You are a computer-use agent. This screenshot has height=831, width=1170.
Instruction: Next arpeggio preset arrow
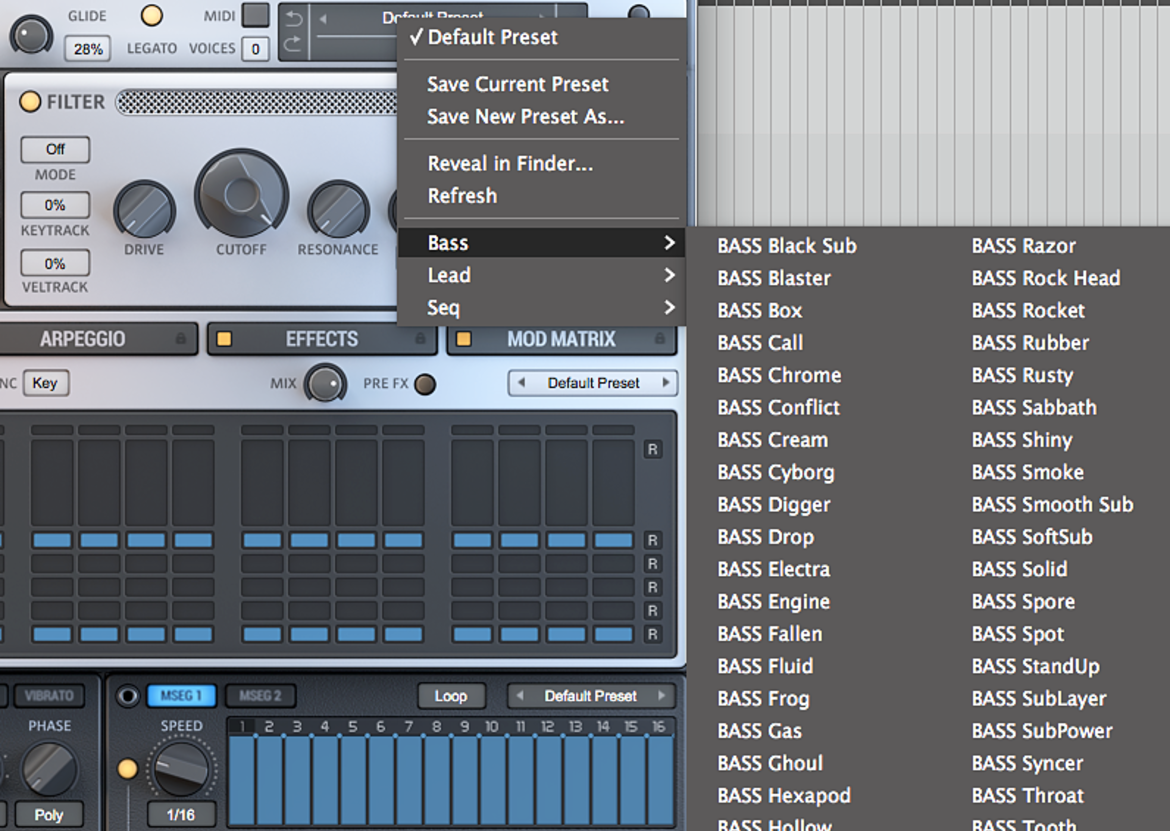point(666,383)
